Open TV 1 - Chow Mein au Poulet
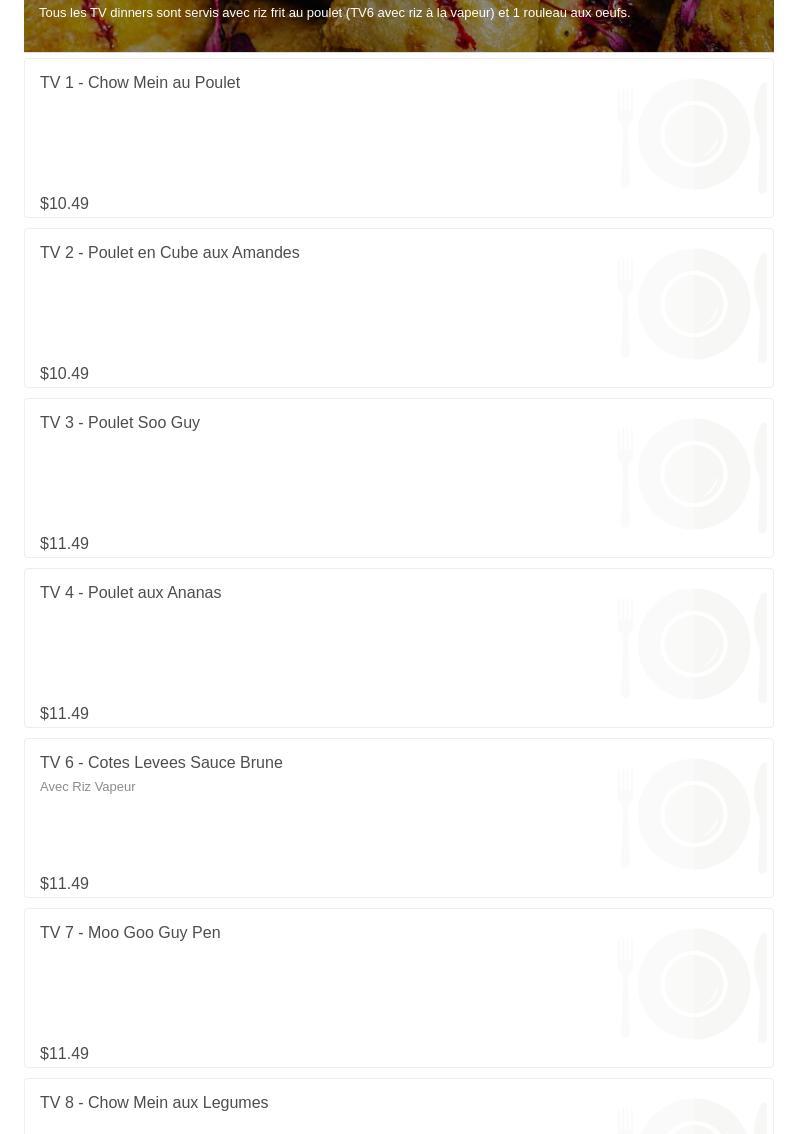The image size is (785, 1134). (140, 83)
